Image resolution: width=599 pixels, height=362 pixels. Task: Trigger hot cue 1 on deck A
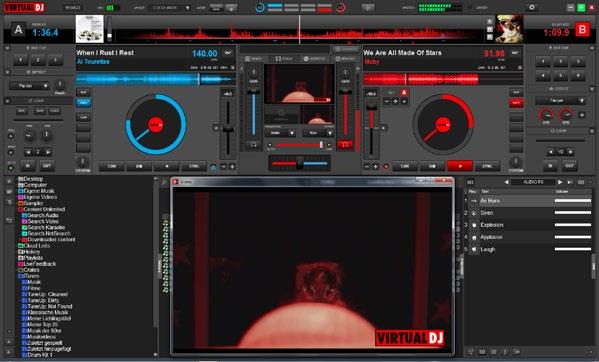pyautogui.click(x=21, y=60)
